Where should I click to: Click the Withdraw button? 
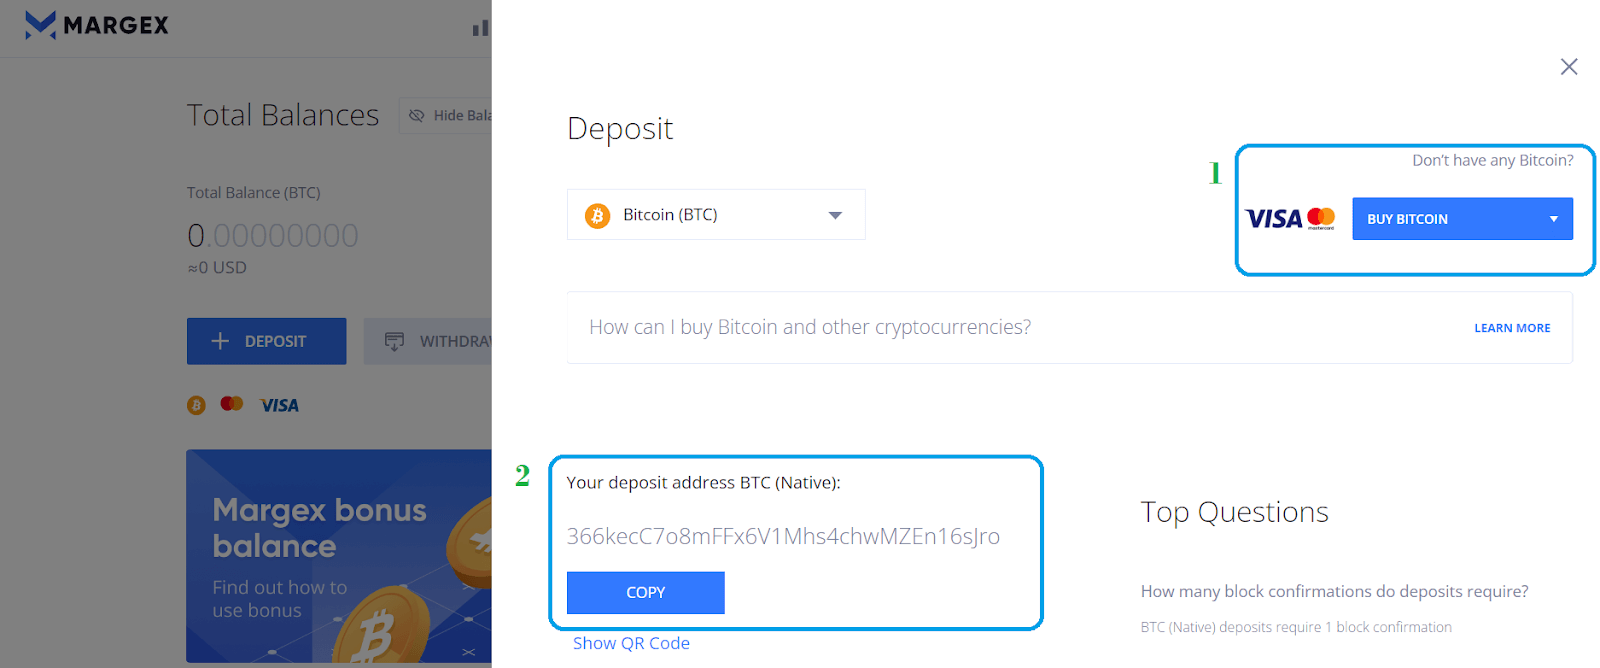tap(428, 341)
